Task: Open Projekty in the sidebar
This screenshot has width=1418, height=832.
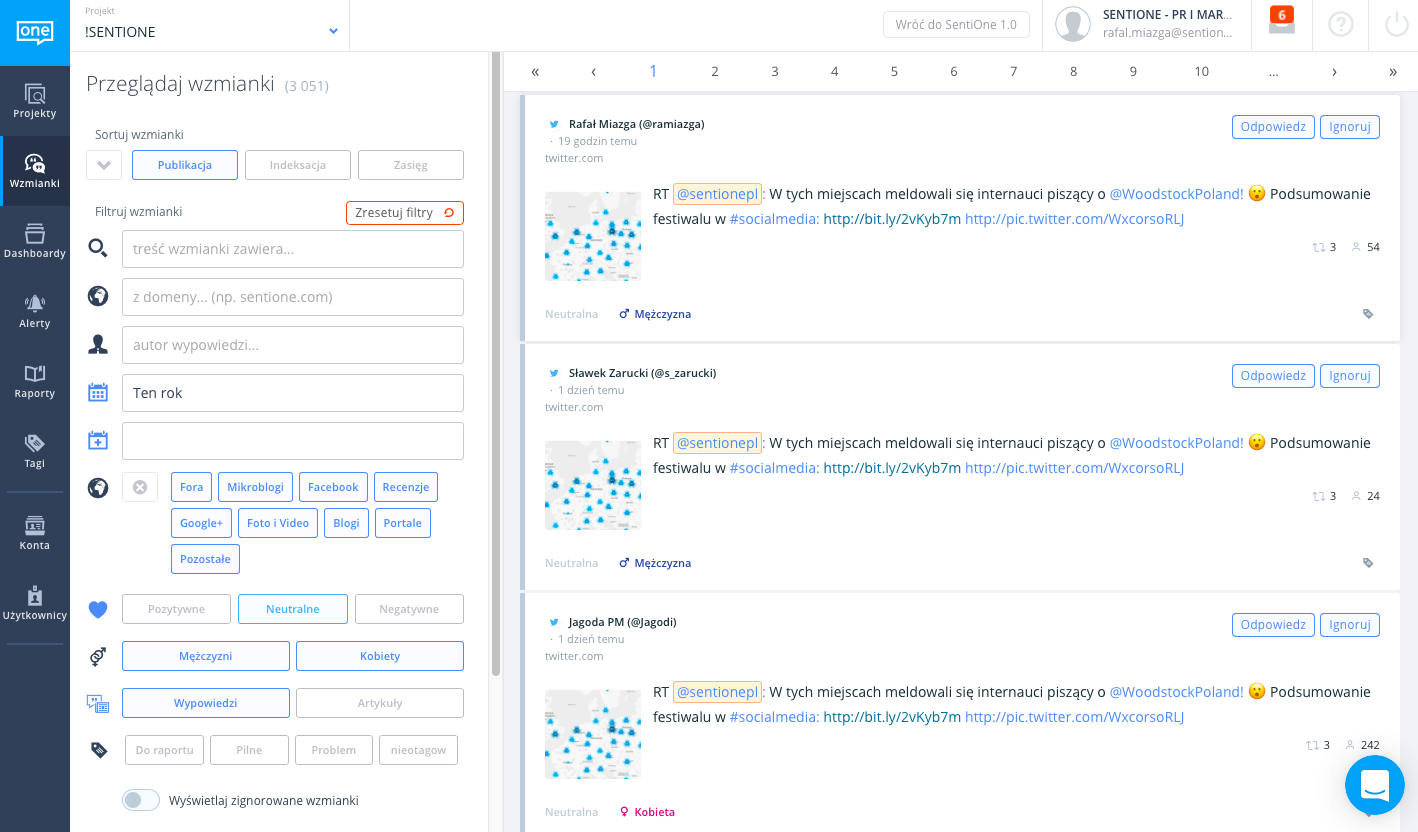Action: point(35,101)
